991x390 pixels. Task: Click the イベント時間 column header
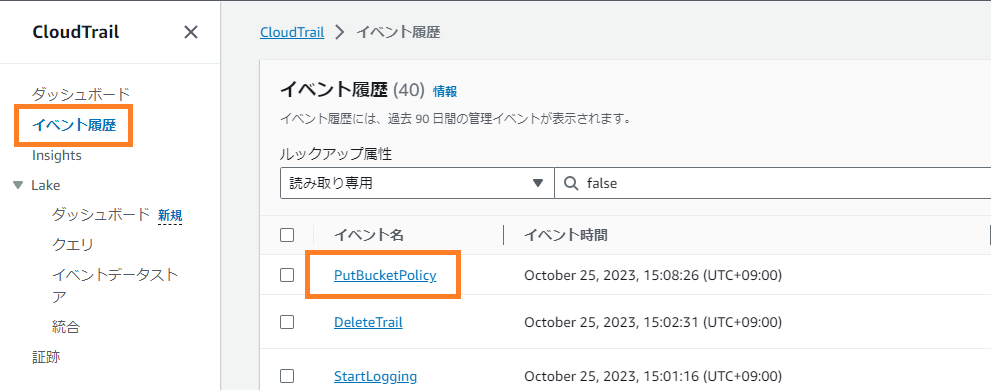pos(566,235)
